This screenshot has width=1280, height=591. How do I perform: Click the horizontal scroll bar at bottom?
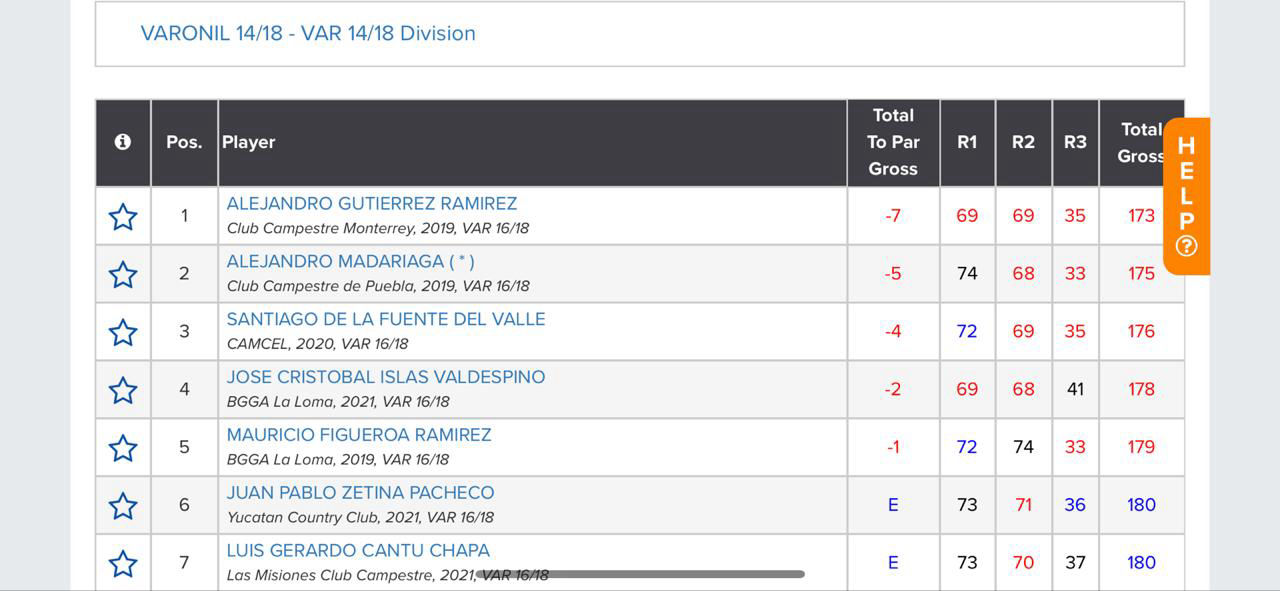tap(640, 574)
